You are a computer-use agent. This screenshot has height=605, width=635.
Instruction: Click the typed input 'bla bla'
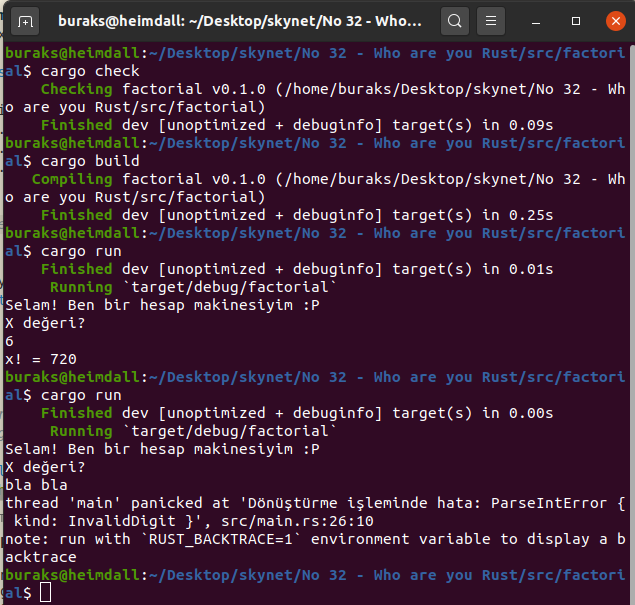[x=36, y=485]
